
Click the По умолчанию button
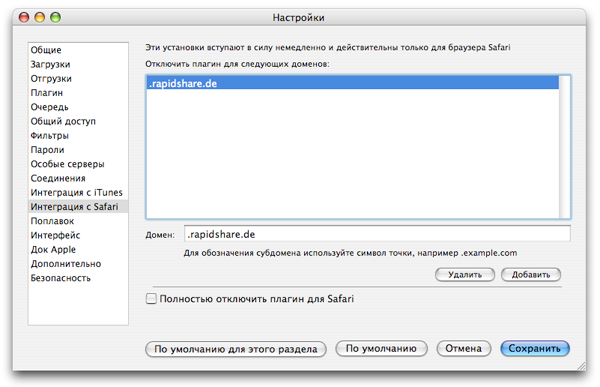(381, 349)
